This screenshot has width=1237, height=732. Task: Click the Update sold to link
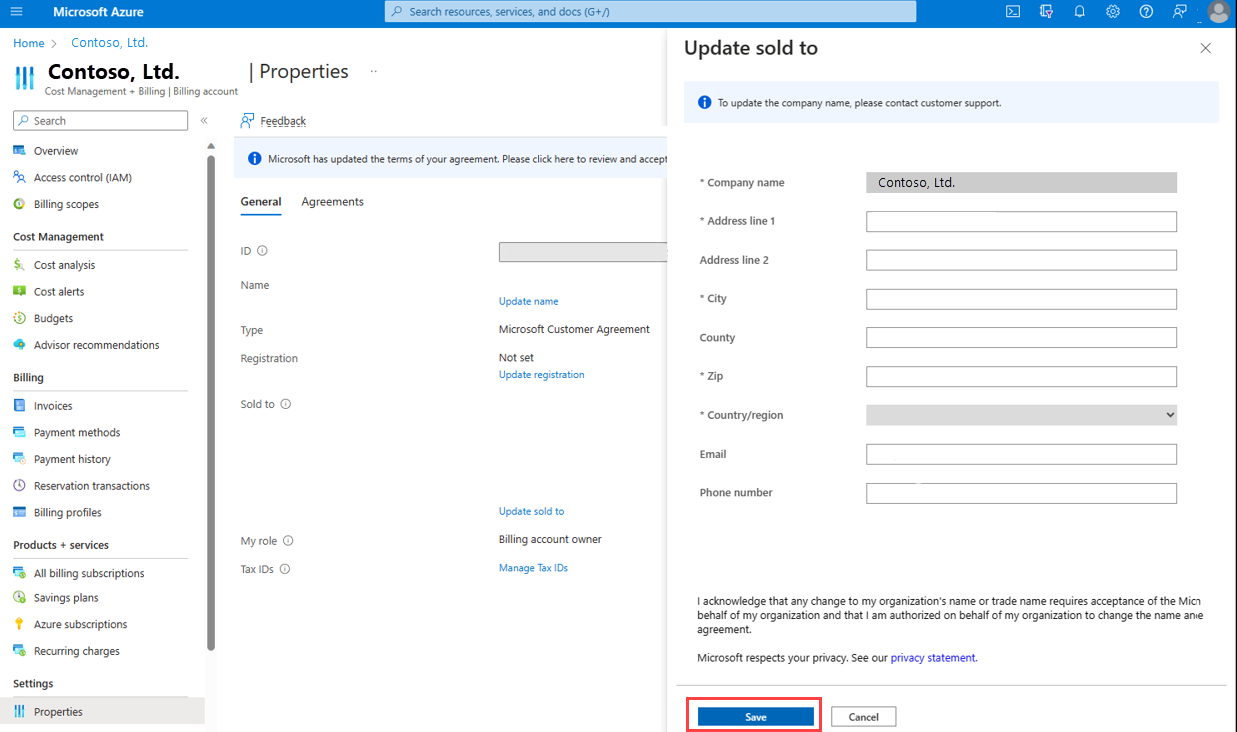click(x=532, y=511)
